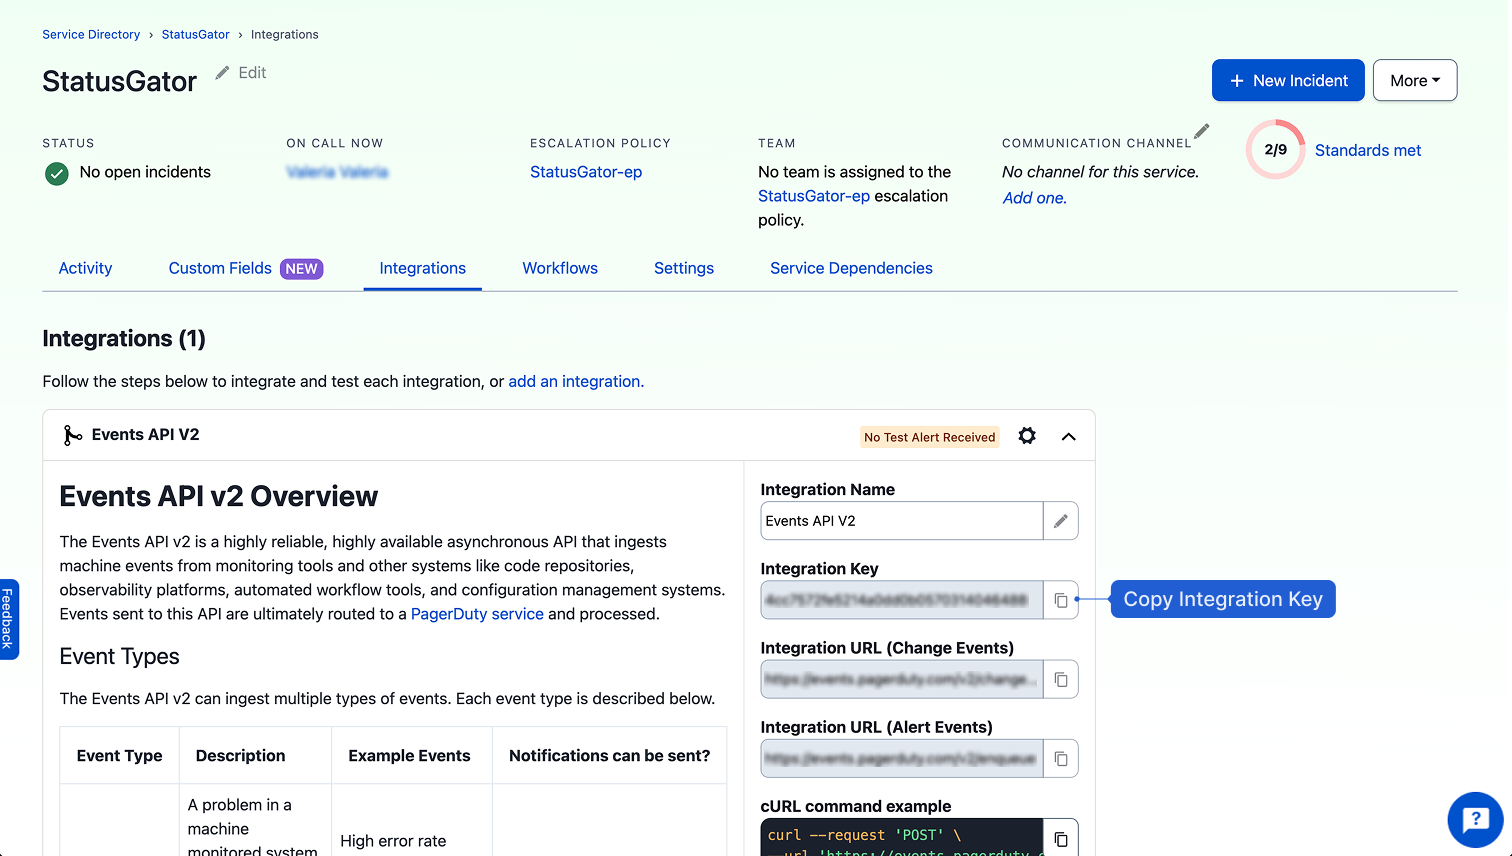Click Add one channel link
Viewport: 1512px width, 856px height.
click(x=1035, y=198)
